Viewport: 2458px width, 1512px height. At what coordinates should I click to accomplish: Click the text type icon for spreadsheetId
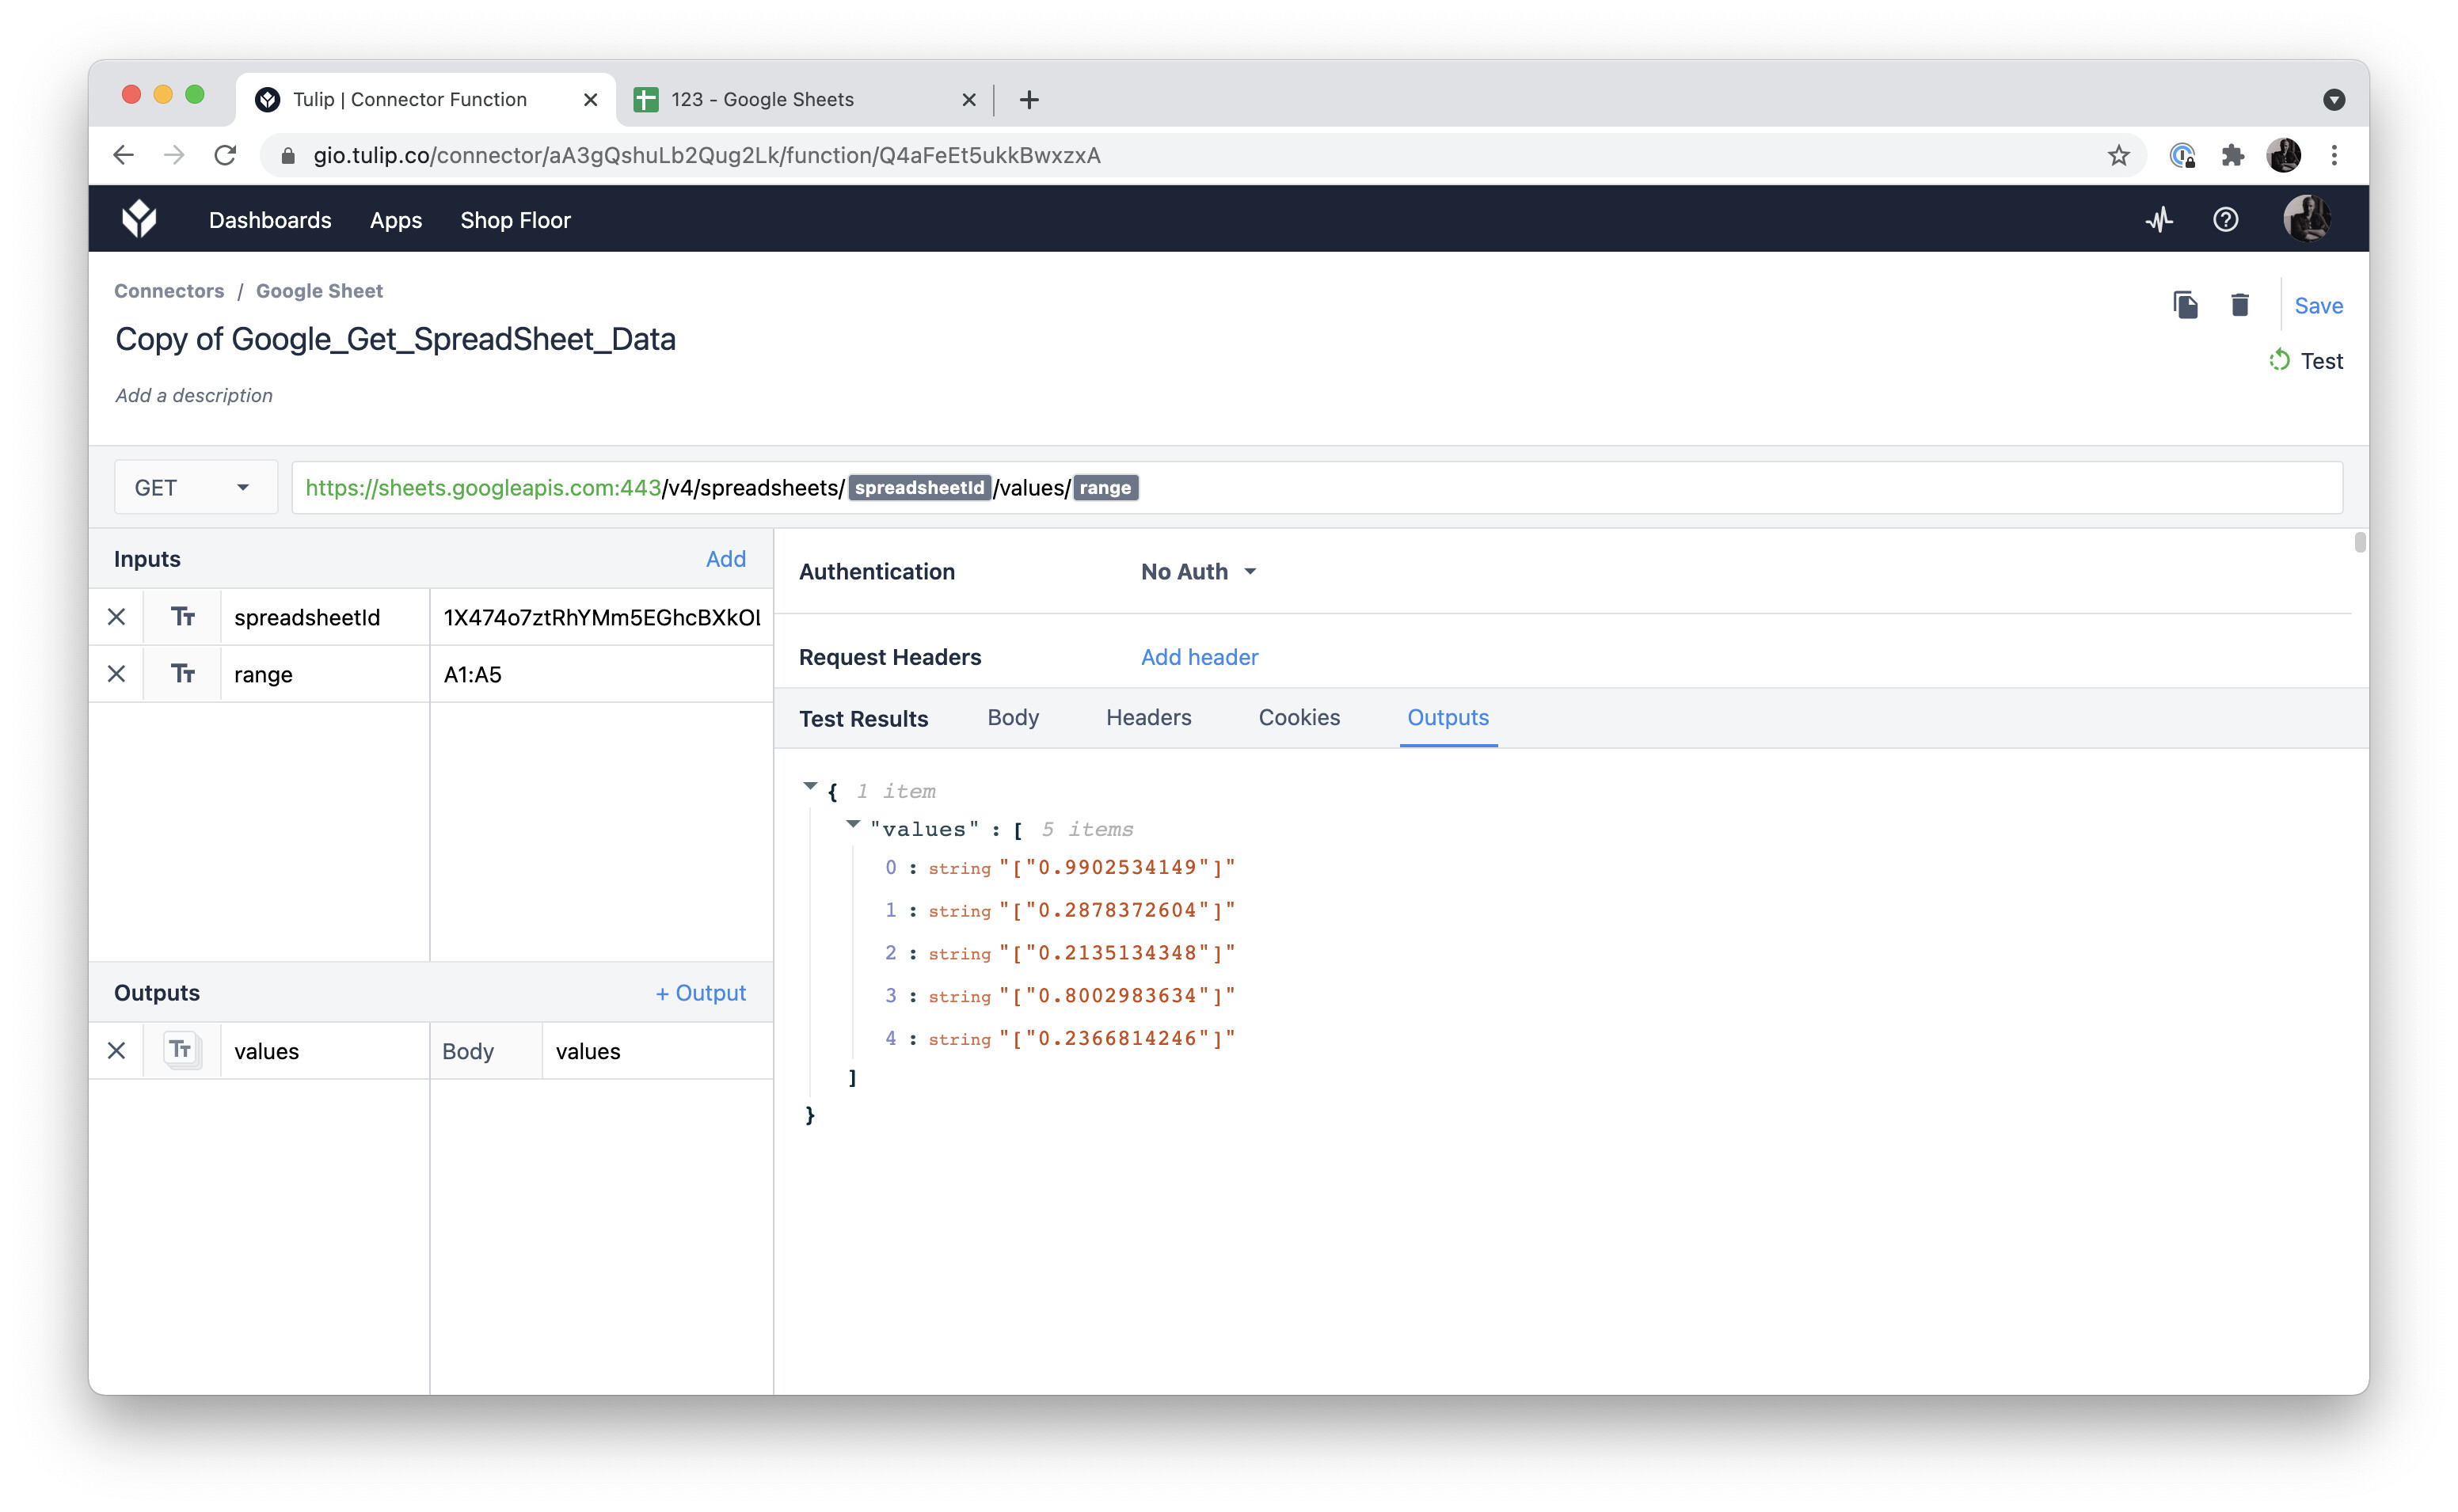182,617
